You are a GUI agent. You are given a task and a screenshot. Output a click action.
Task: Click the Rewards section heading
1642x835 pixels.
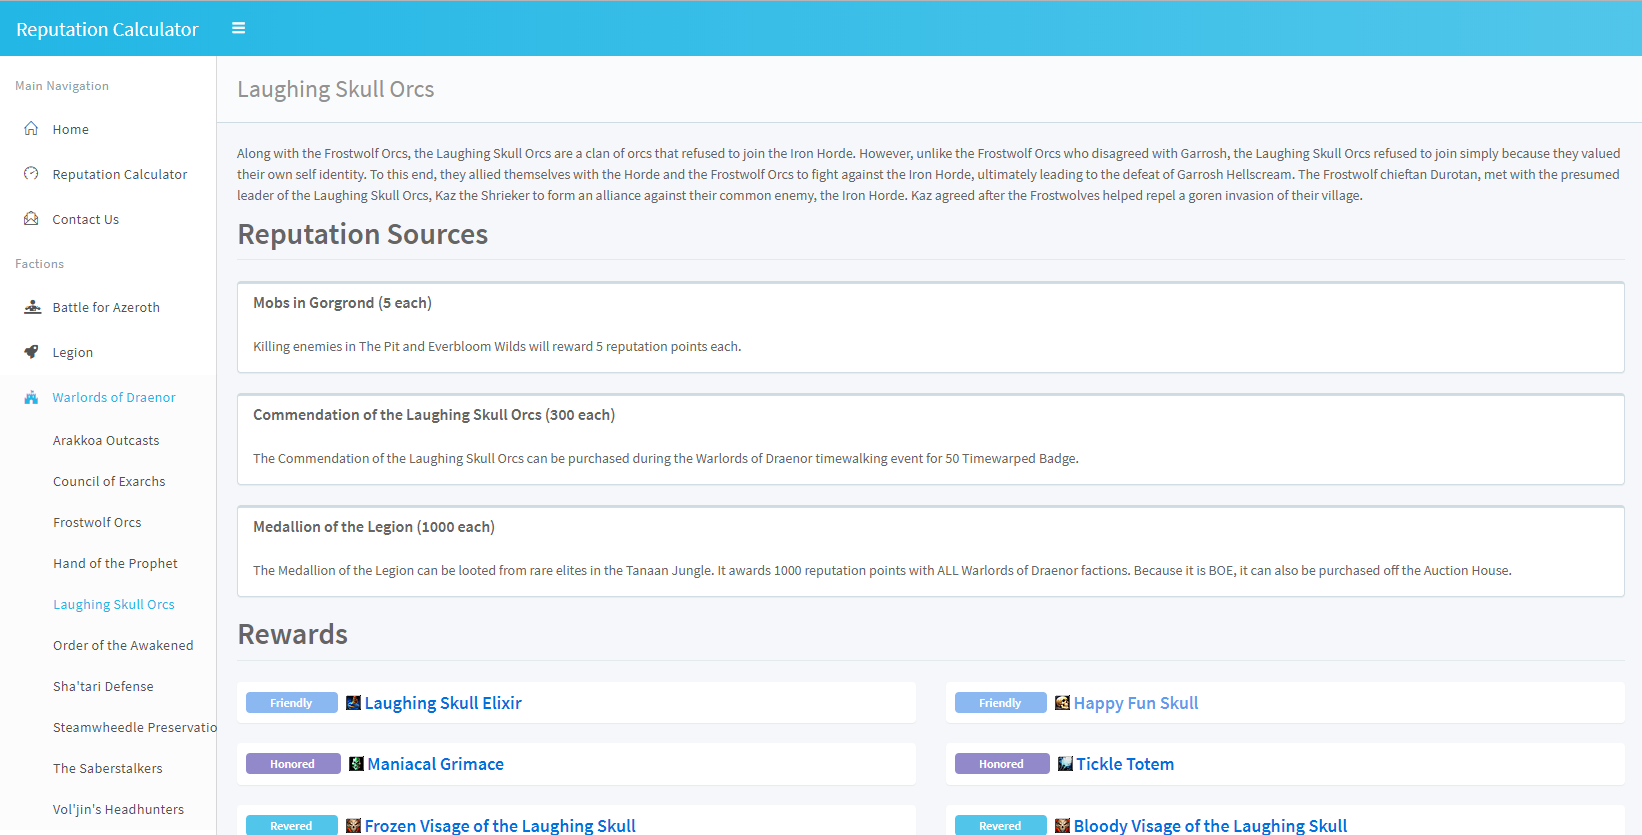point(293,634)
